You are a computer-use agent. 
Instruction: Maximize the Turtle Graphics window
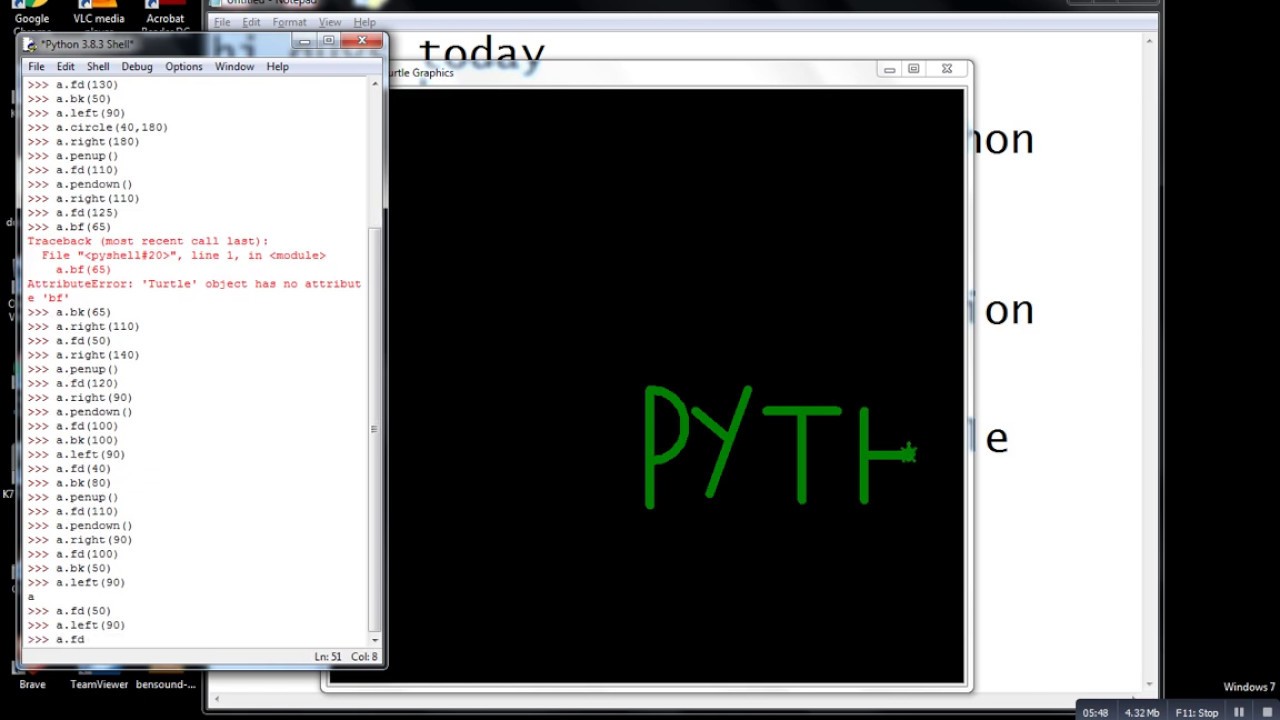click(x=914, y=69)
